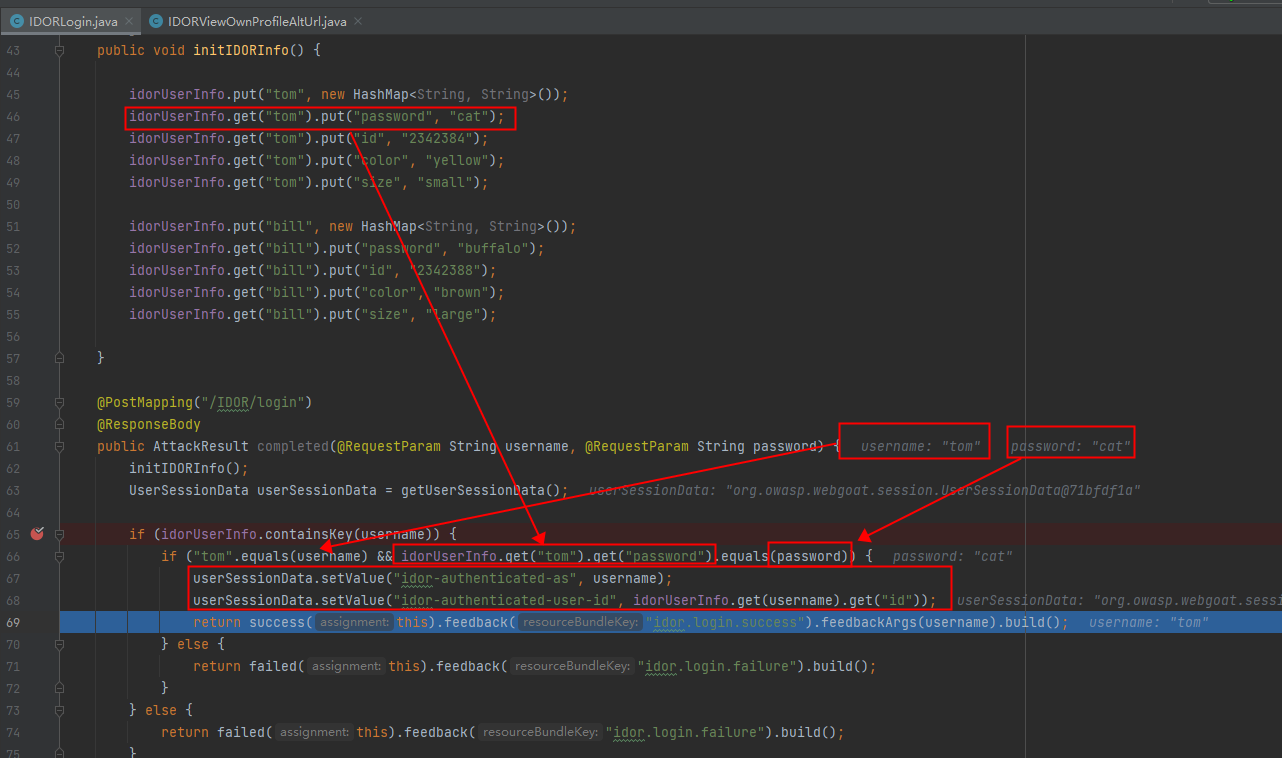Fold the inner if-block at line 66
This screenshot has height=758, width=1282.
(60, 556)
